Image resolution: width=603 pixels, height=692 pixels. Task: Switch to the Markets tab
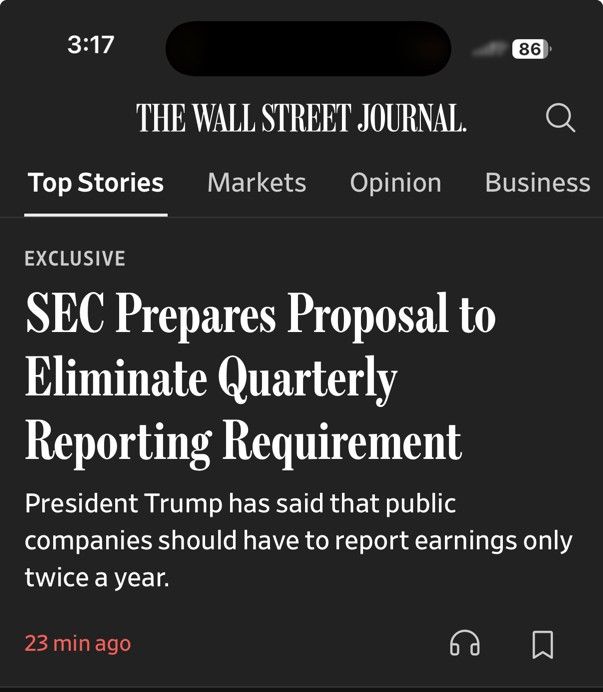(256, 182)
